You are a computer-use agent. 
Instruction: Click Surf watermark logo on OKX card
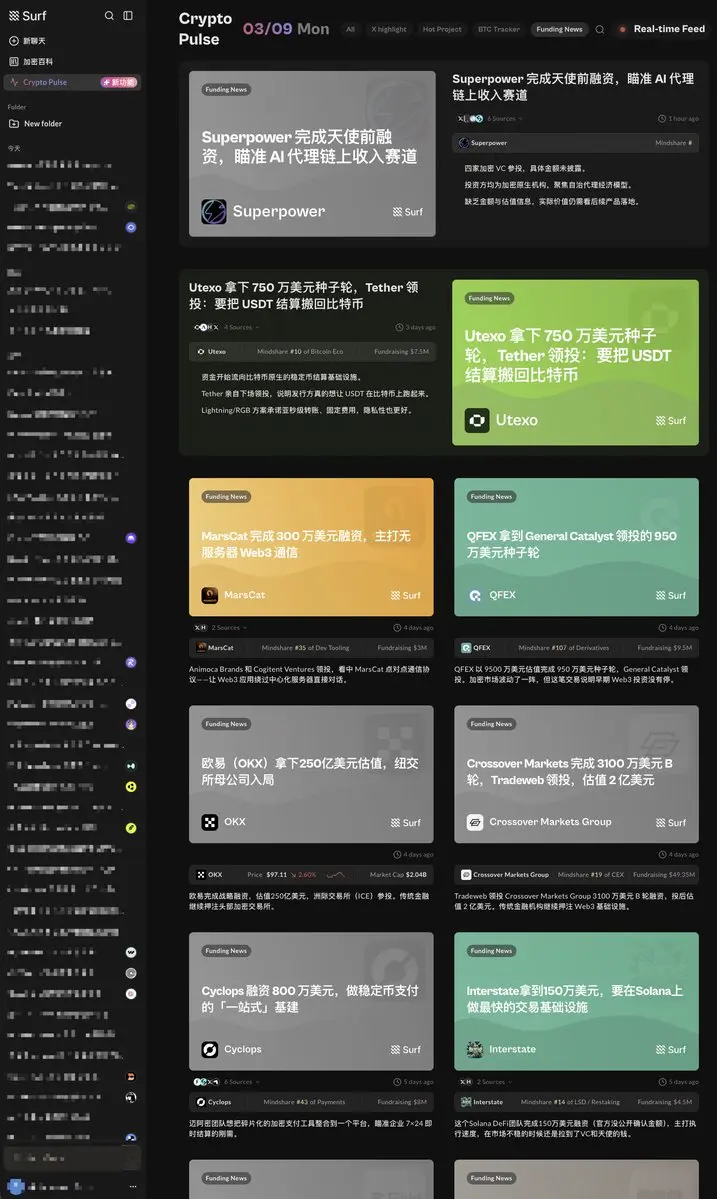[x=406, y=823]
